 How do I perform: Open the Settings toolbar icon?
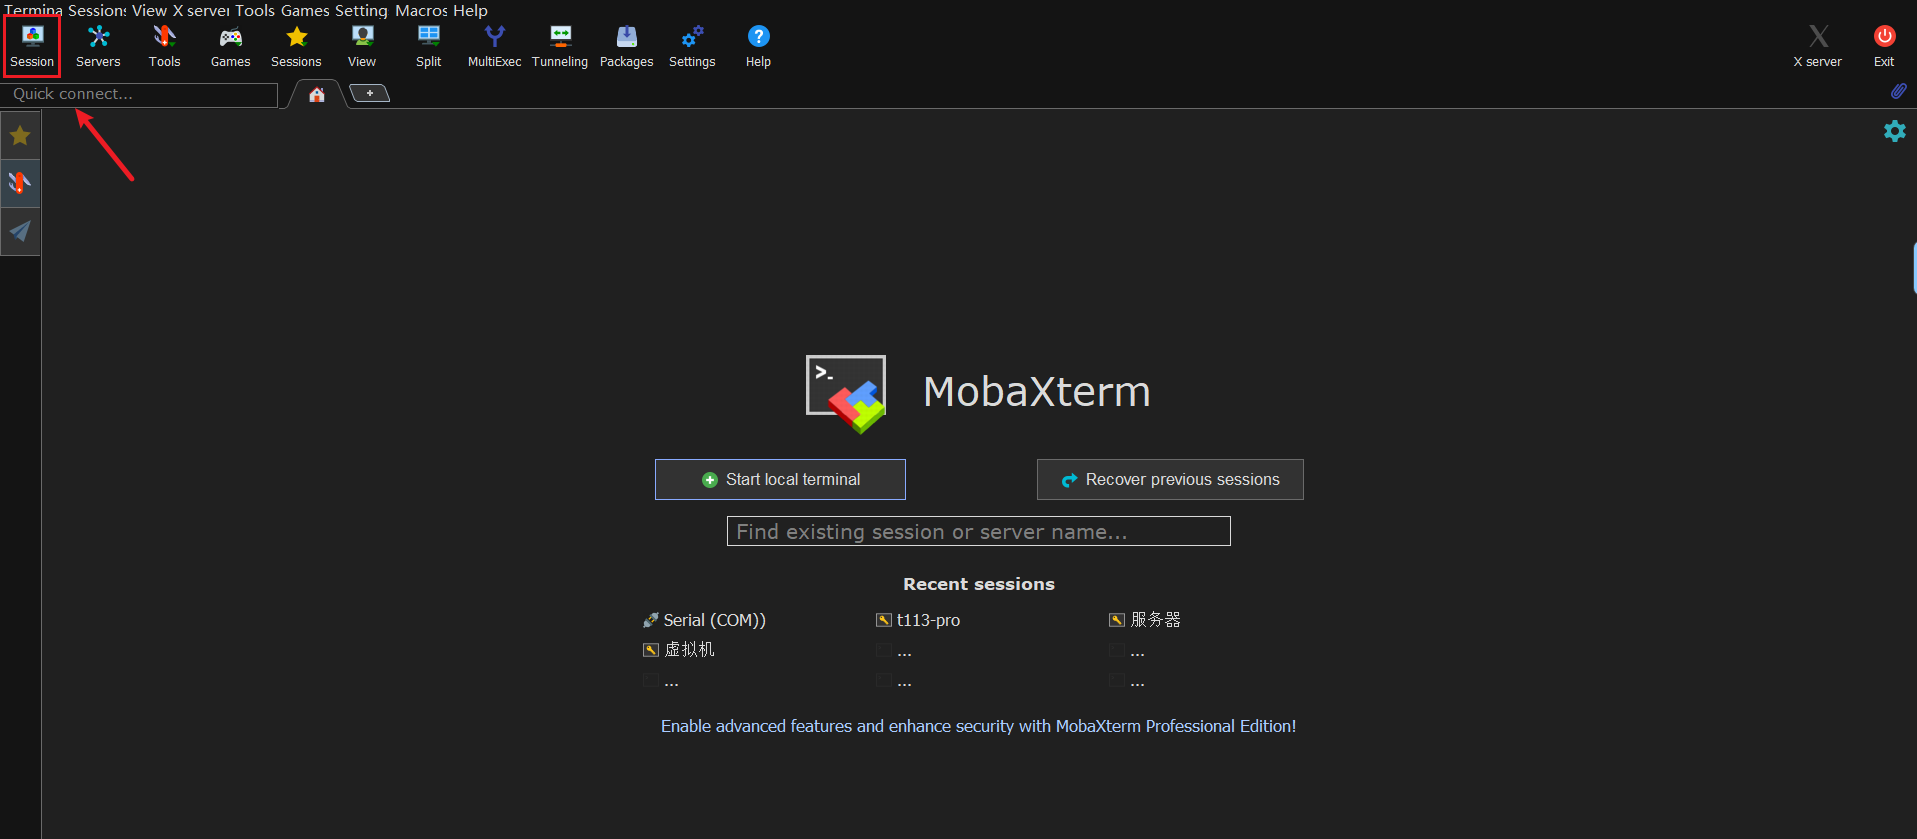pos(692,46)
